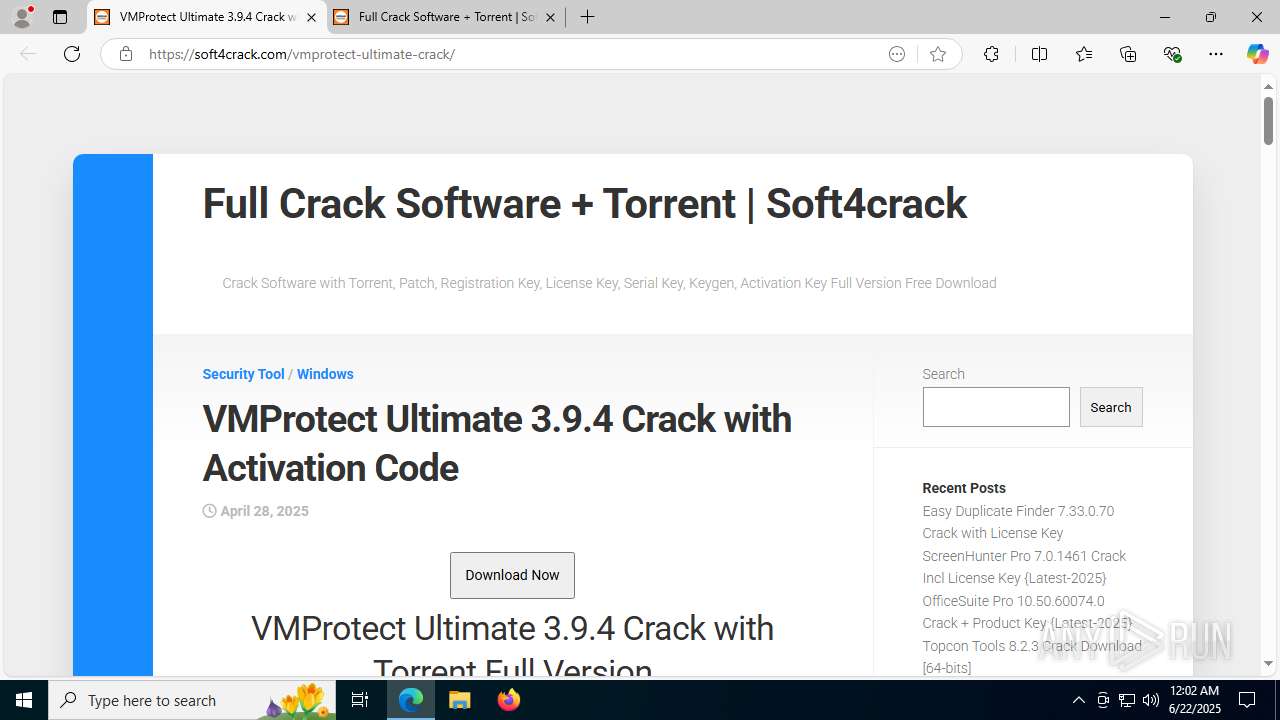
Task: Open the Windows category link
Action: [x=325, y=374]
